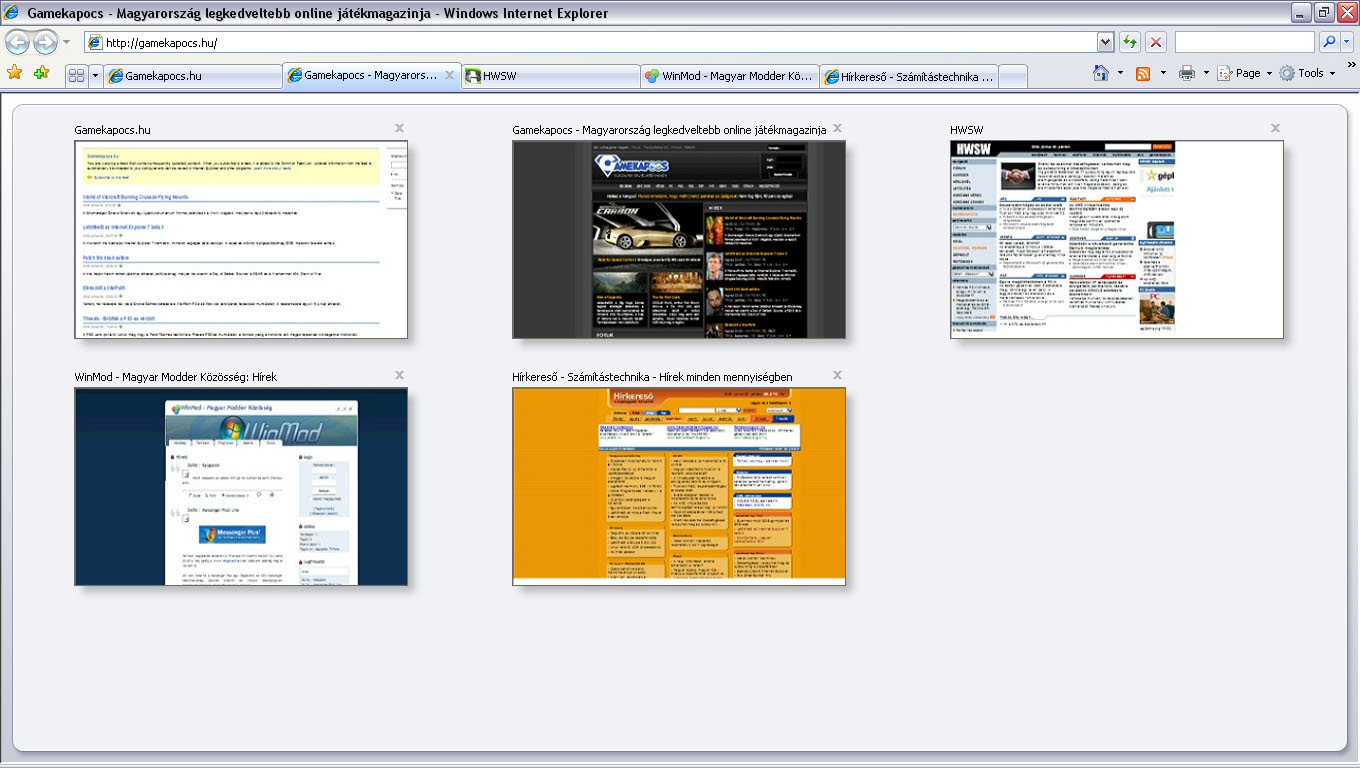Open the Tools menu
Viewport: 1360px width, 768px height.
pyautogui.click(x=1308, y=73)
